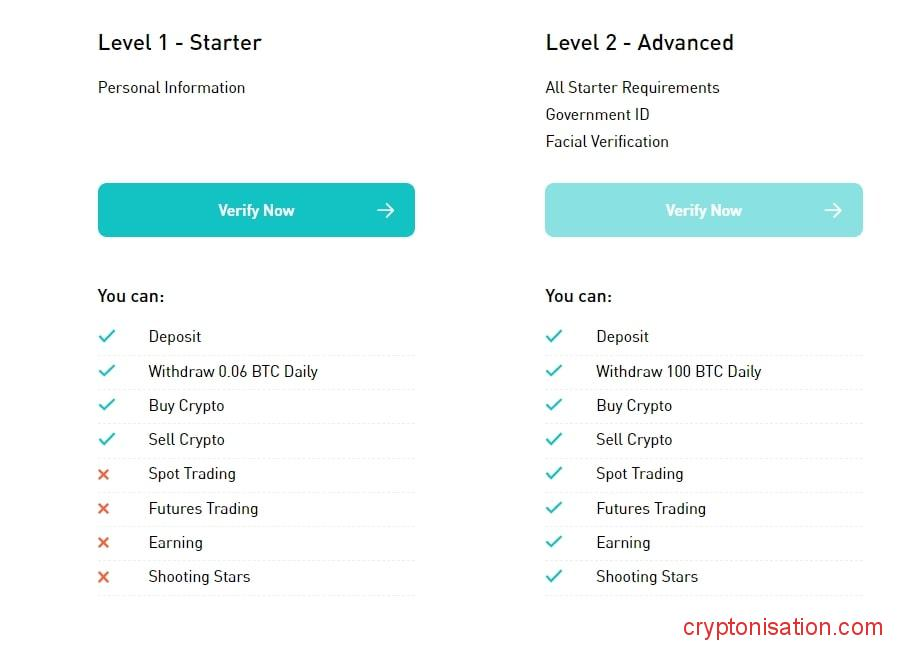Click the Facial Verification requirement text

(x=607, y=142)
